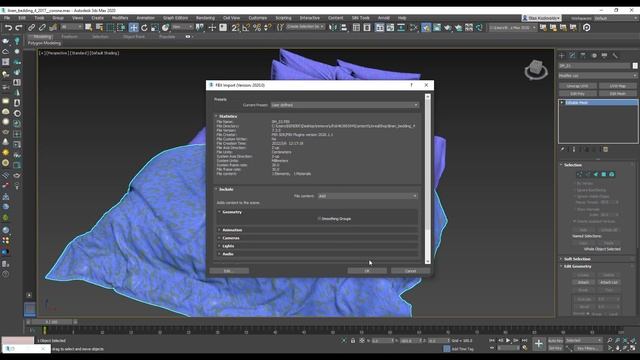Open the Rendering menu
Viewport: 640px width, 360px height.
pos(205,18)
